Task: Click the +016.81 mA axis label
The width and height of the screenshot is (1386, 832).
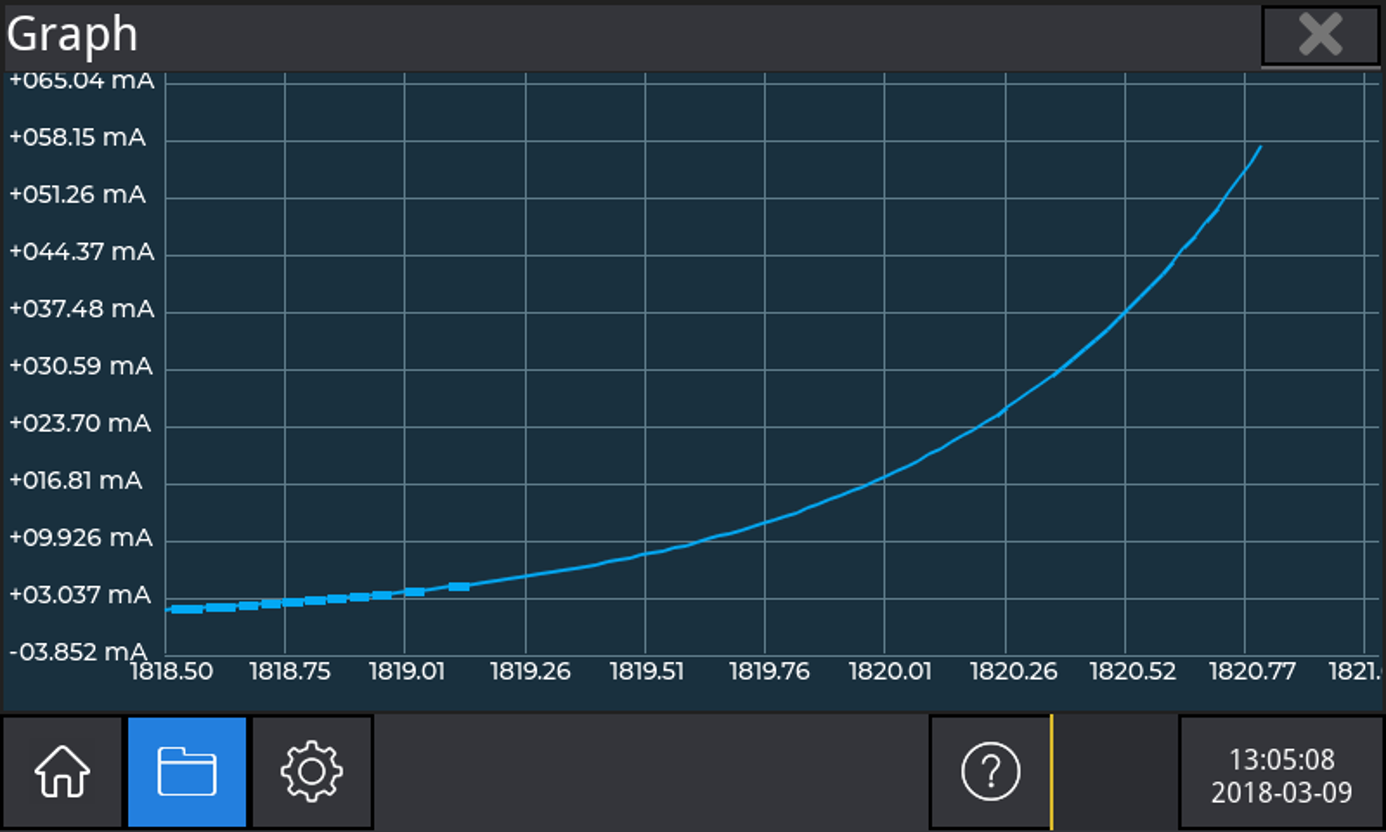Action: 76,481
